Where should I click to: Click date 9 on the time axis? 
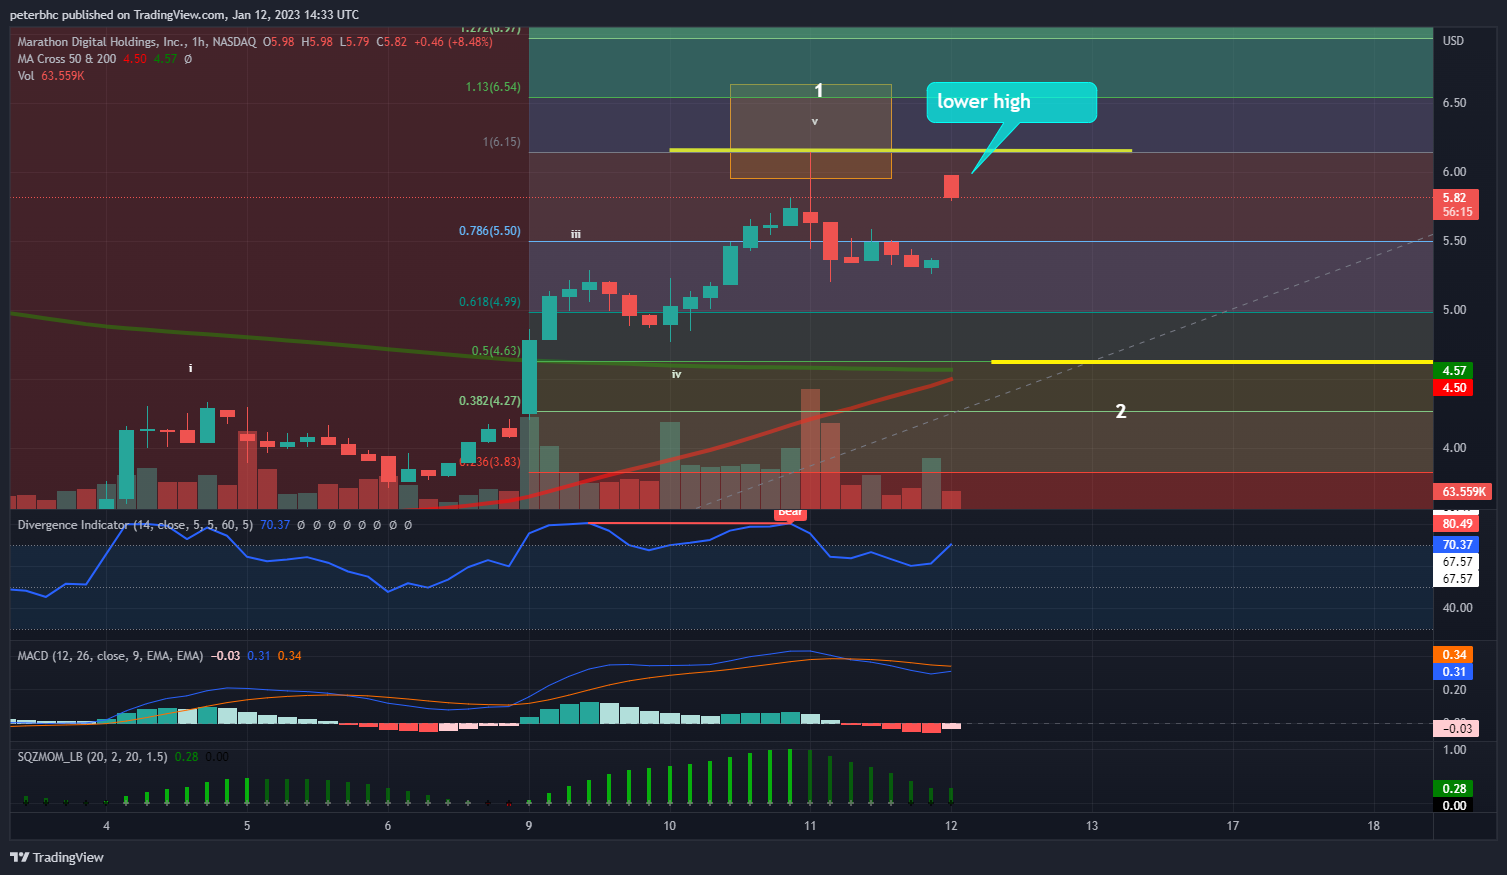pos(529,826)
